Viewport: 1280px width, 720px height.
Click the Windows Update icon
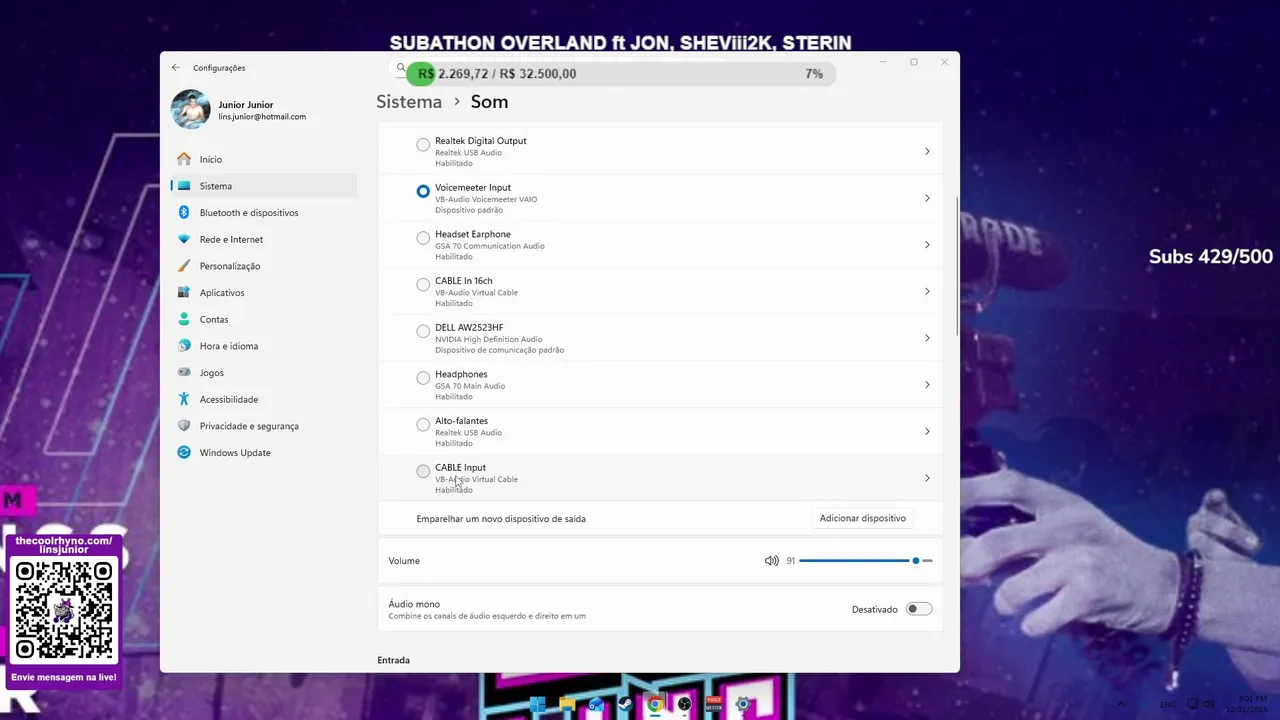pyautogui.click(x=184, y=452)
